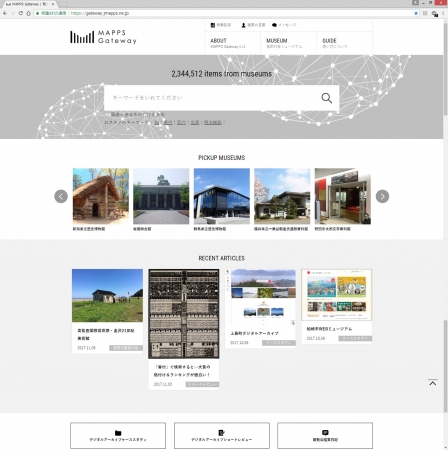Screen dimensions: 448x450
Task: Open the speech bubble message link in header
Action: [x=284, y=25]
